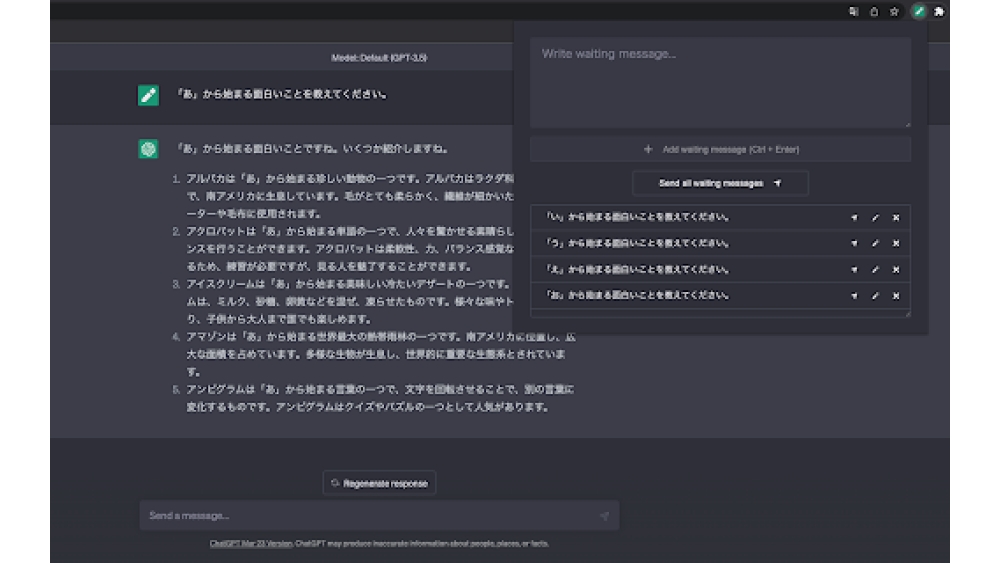This screenshot has width=1000, height=563.
Task: Delete the 「い」 waiting message
Action: pos(896,217)
